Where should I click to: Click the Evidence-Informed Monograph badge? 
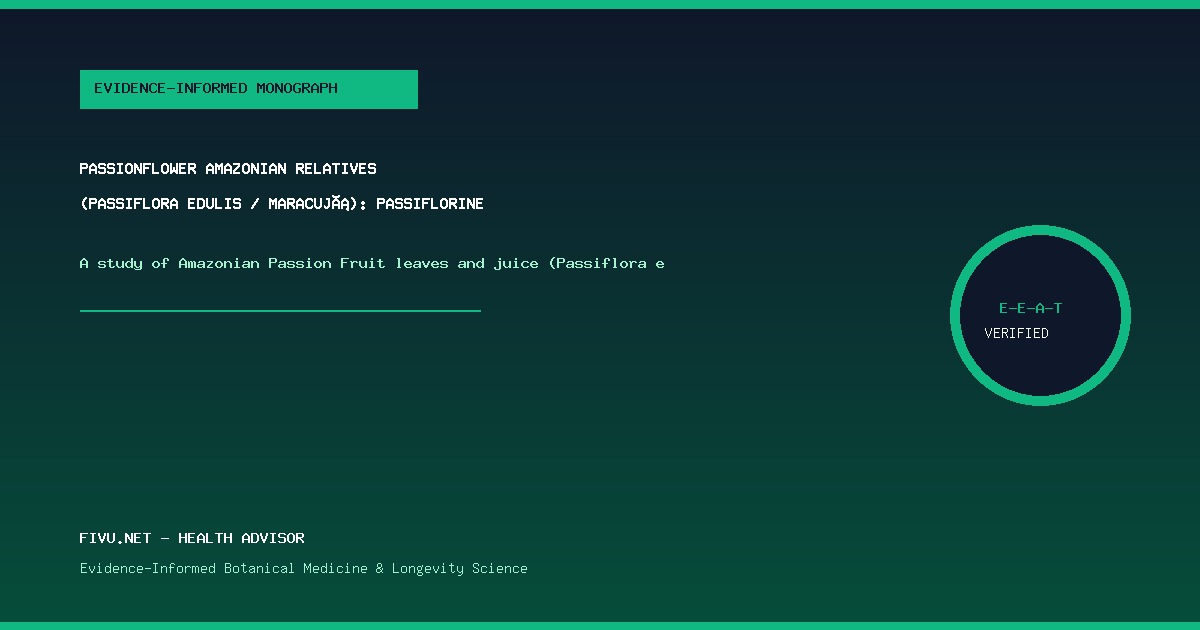[249, 89]
